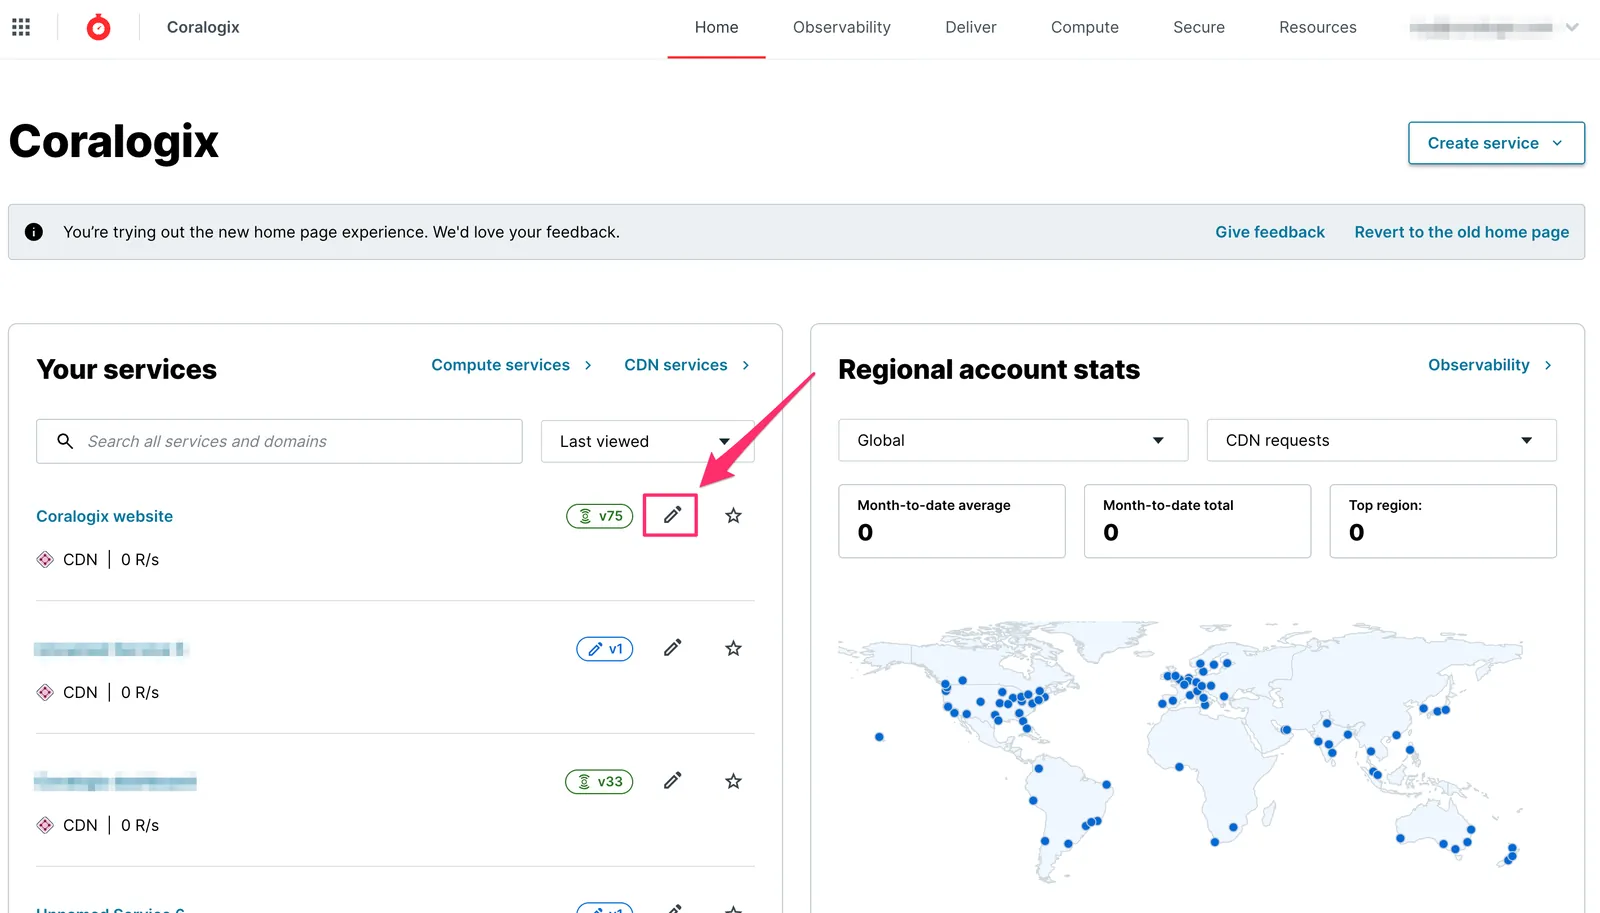Viewport: 1600px width, 913px height.
Task: Click the Create service button
Action: click(x=1496, y=143)
